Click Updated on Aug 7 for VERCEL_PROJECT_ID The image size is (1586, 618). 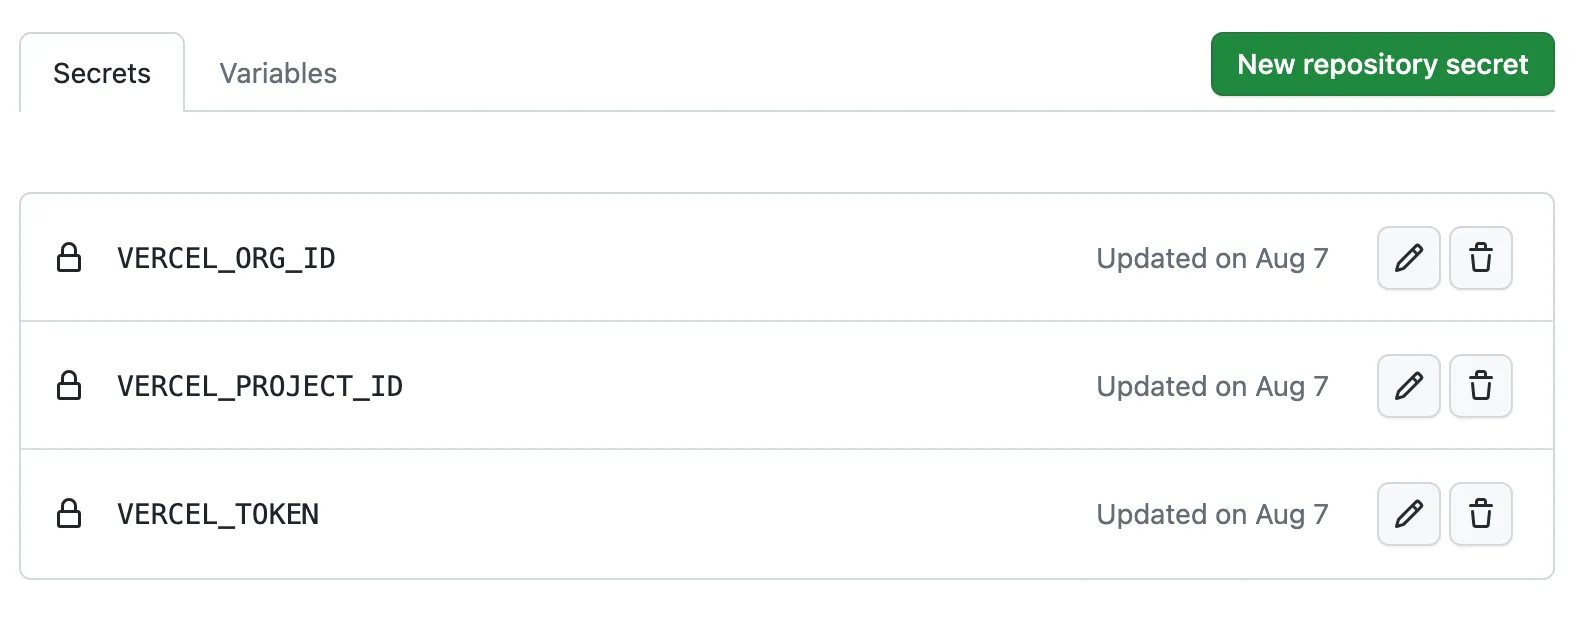tap(1212, 386)
